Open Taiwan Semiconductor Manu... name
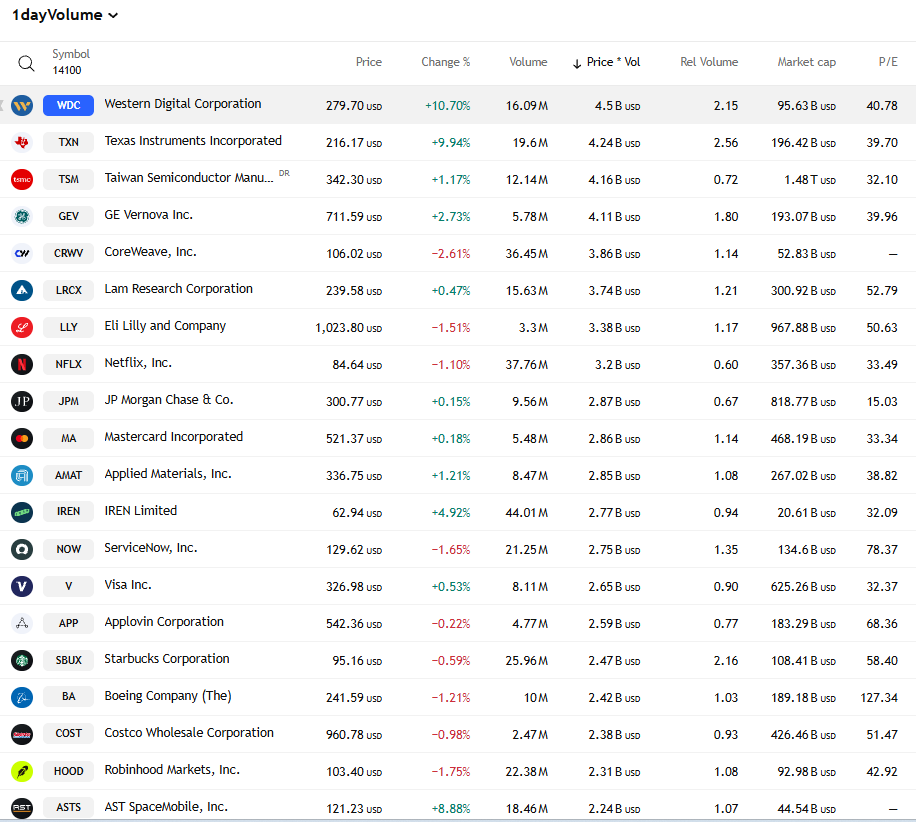 [x=189, y=178]
